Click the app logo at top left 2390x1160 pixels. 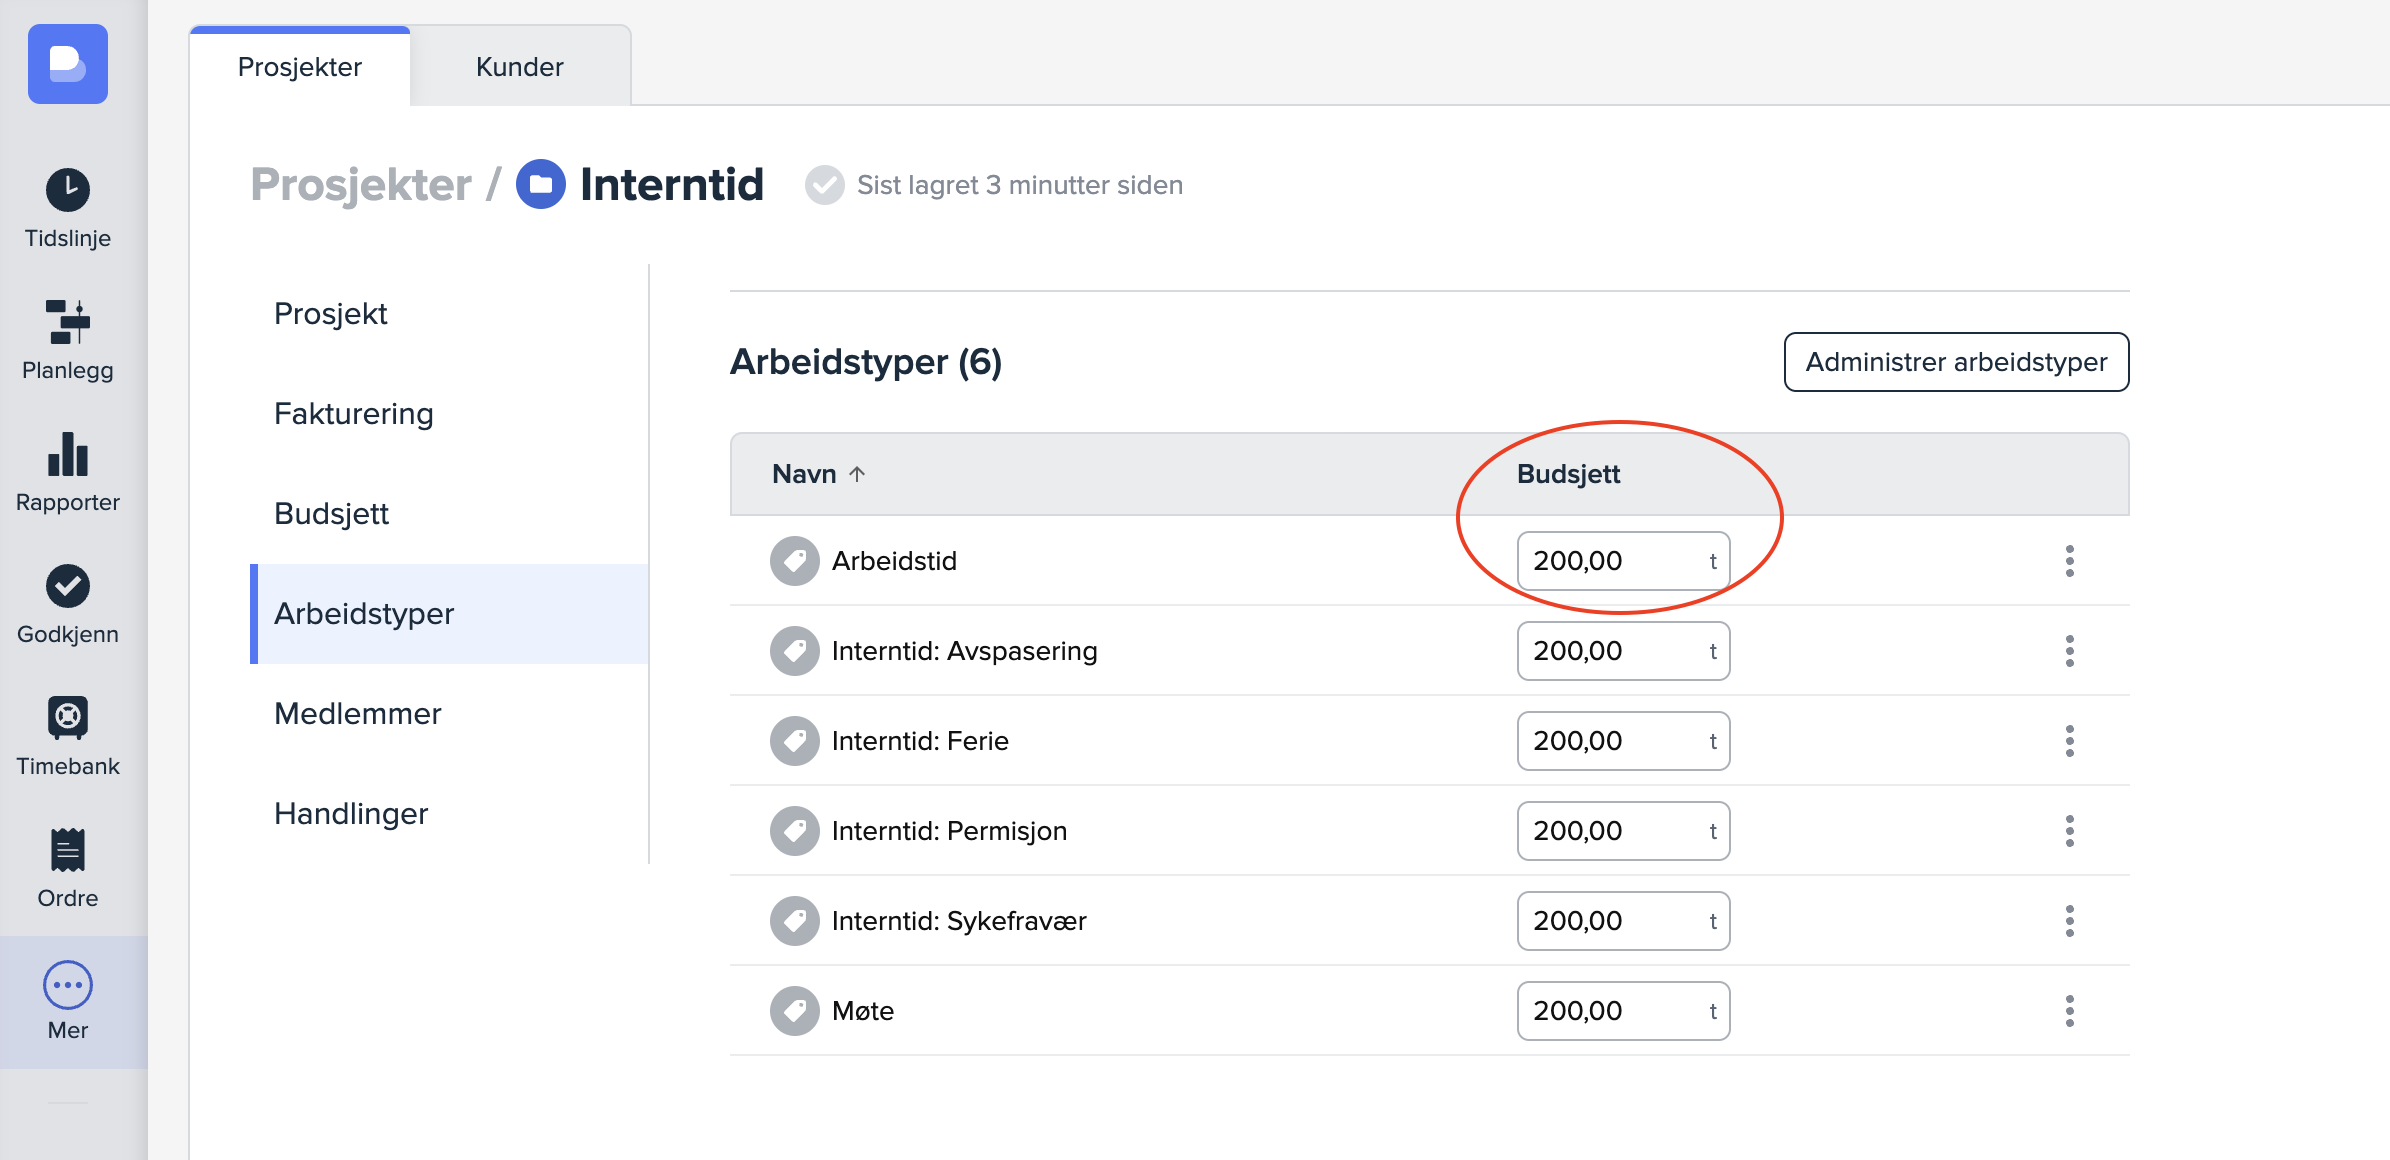(68, 64)
